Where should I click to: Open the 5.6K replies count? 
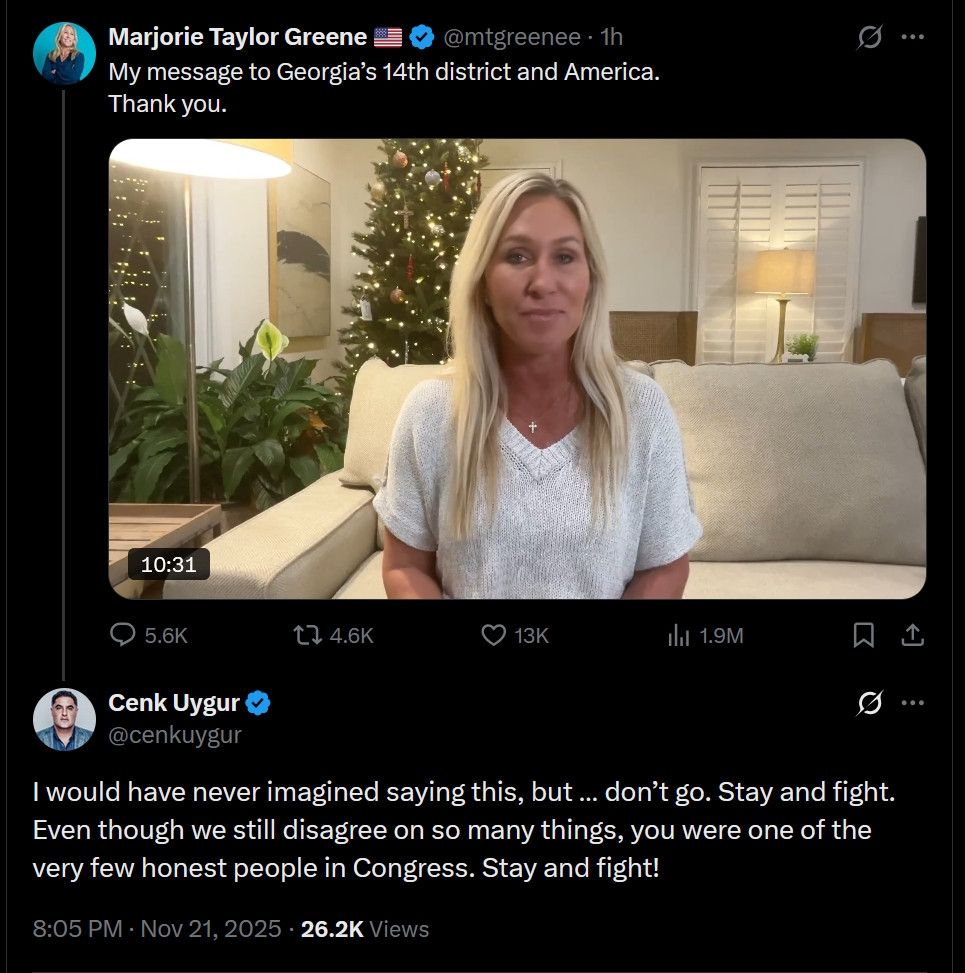point(148,634)
